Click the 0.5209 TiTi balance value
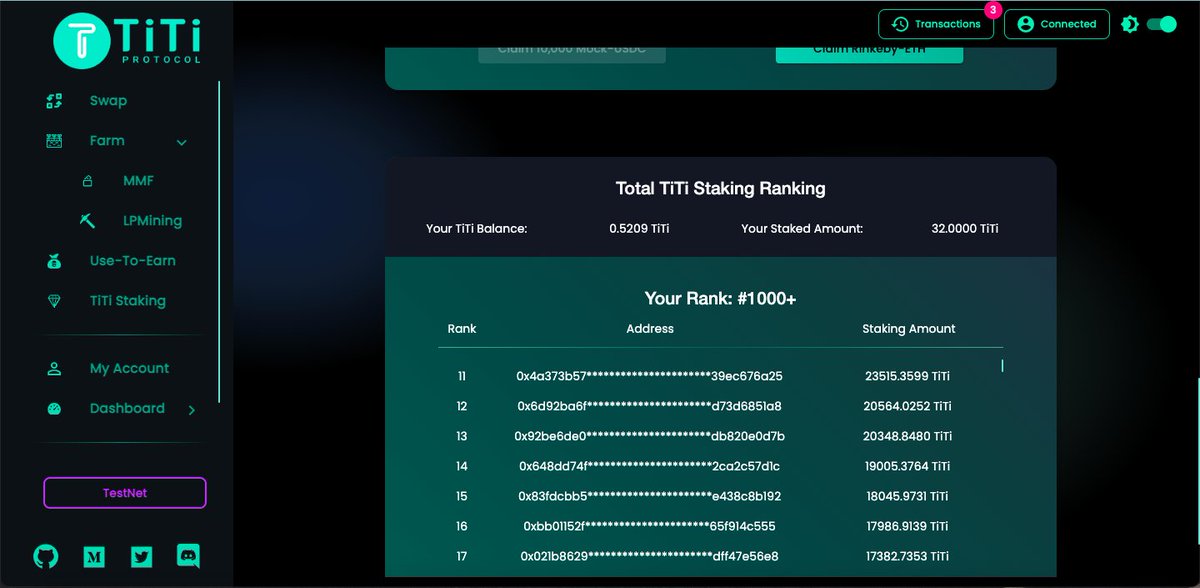The height and width of the screenshot is (588, 1200). [639, 229]
